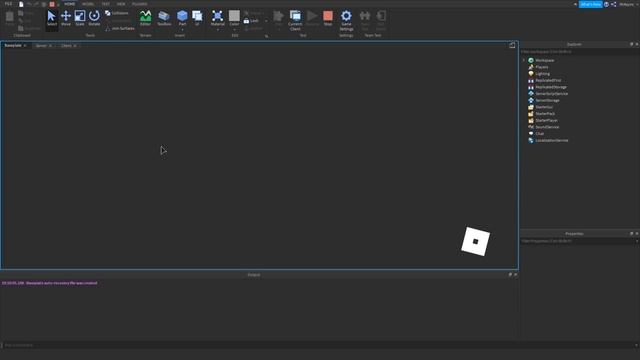Undock the Explorer panel

tap(631, 44)
